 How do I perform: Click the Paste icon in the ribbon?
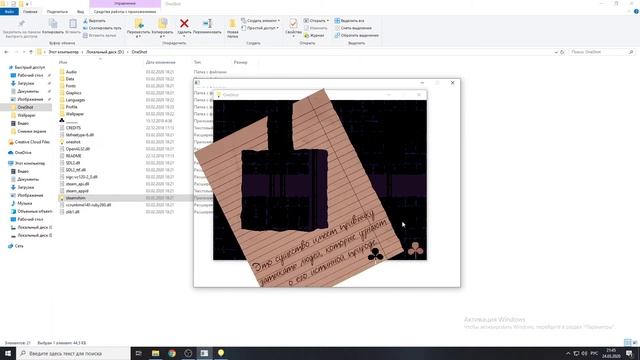[73, 24]
